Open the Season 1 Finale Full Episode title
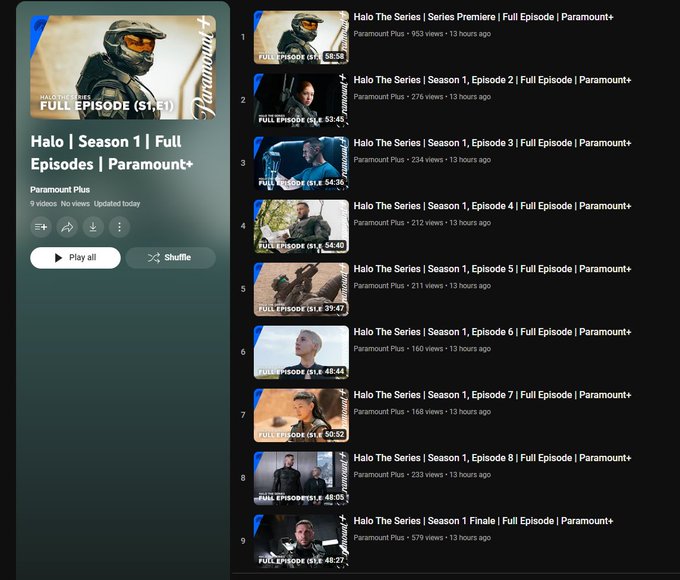The height and width of the screenshot is (580, 680). tap(483, 521)
